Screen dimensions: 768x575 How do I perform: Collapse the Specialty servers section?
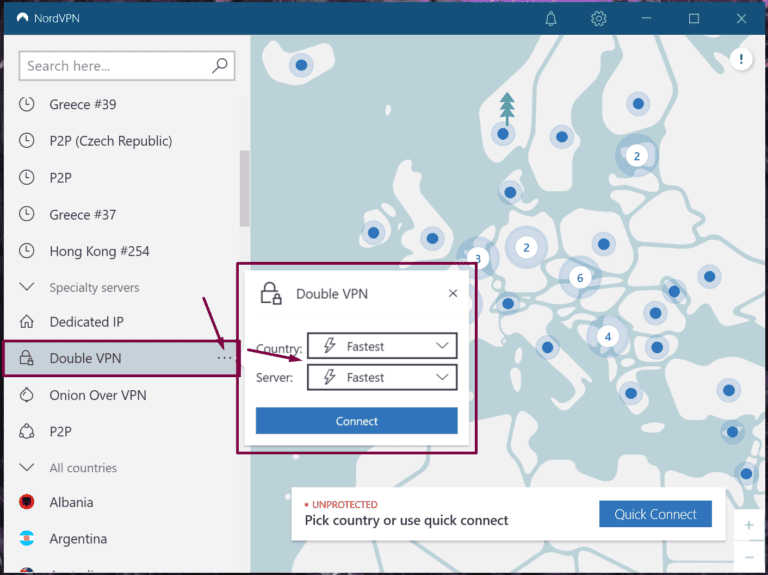click(28, 288)
